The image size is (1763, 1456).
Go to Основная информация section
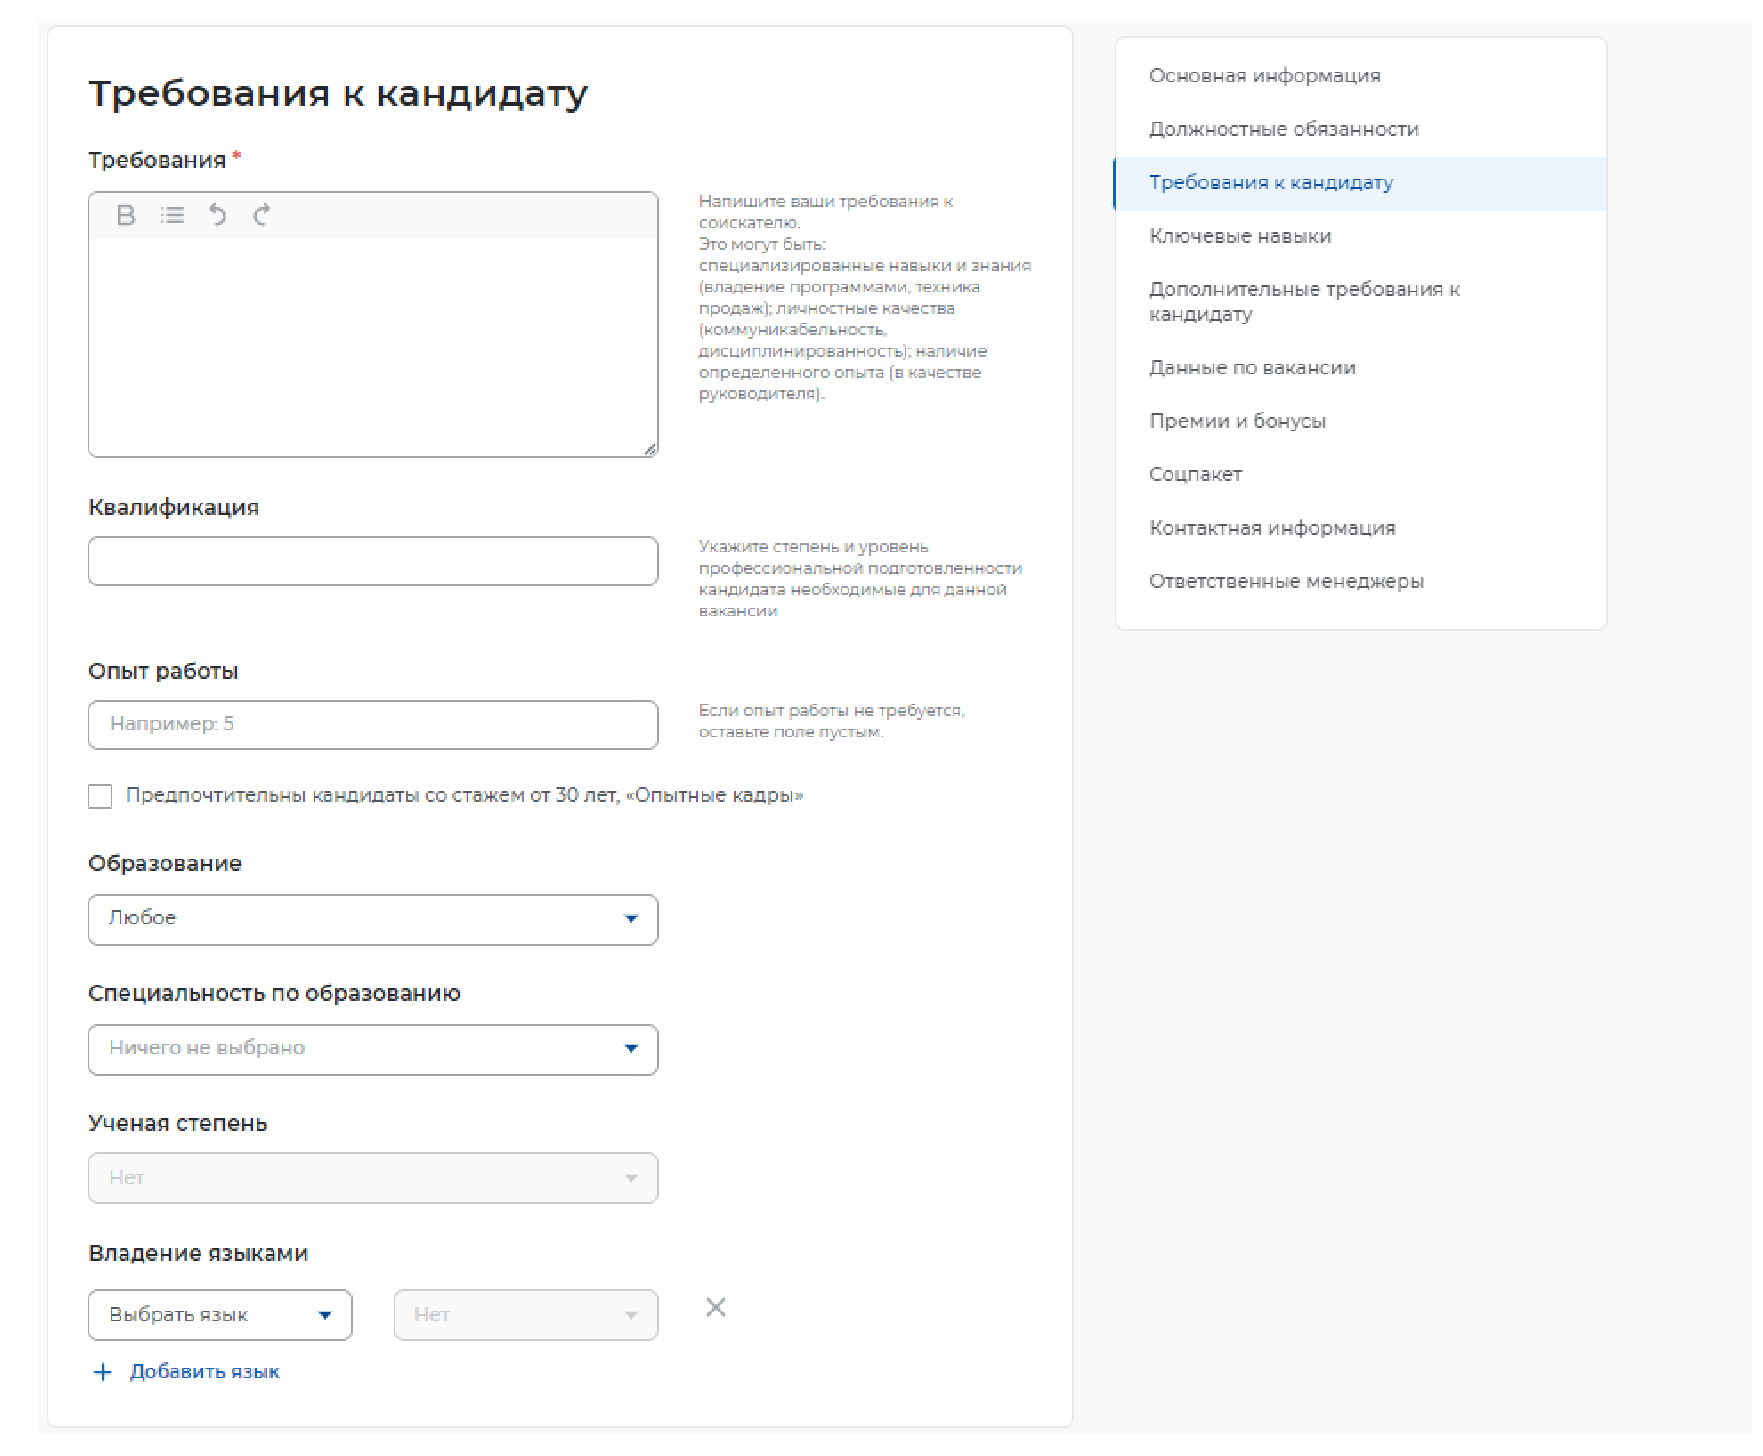click(x=1360, y=76)
